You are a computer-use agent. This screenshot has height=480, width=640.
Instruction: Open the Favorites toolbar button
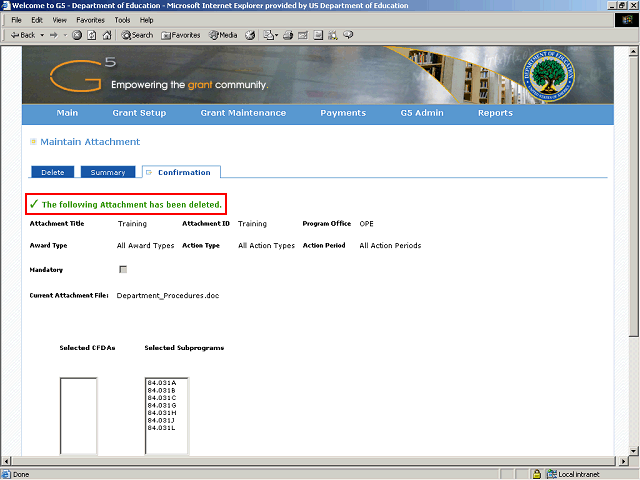click(181, 36)
